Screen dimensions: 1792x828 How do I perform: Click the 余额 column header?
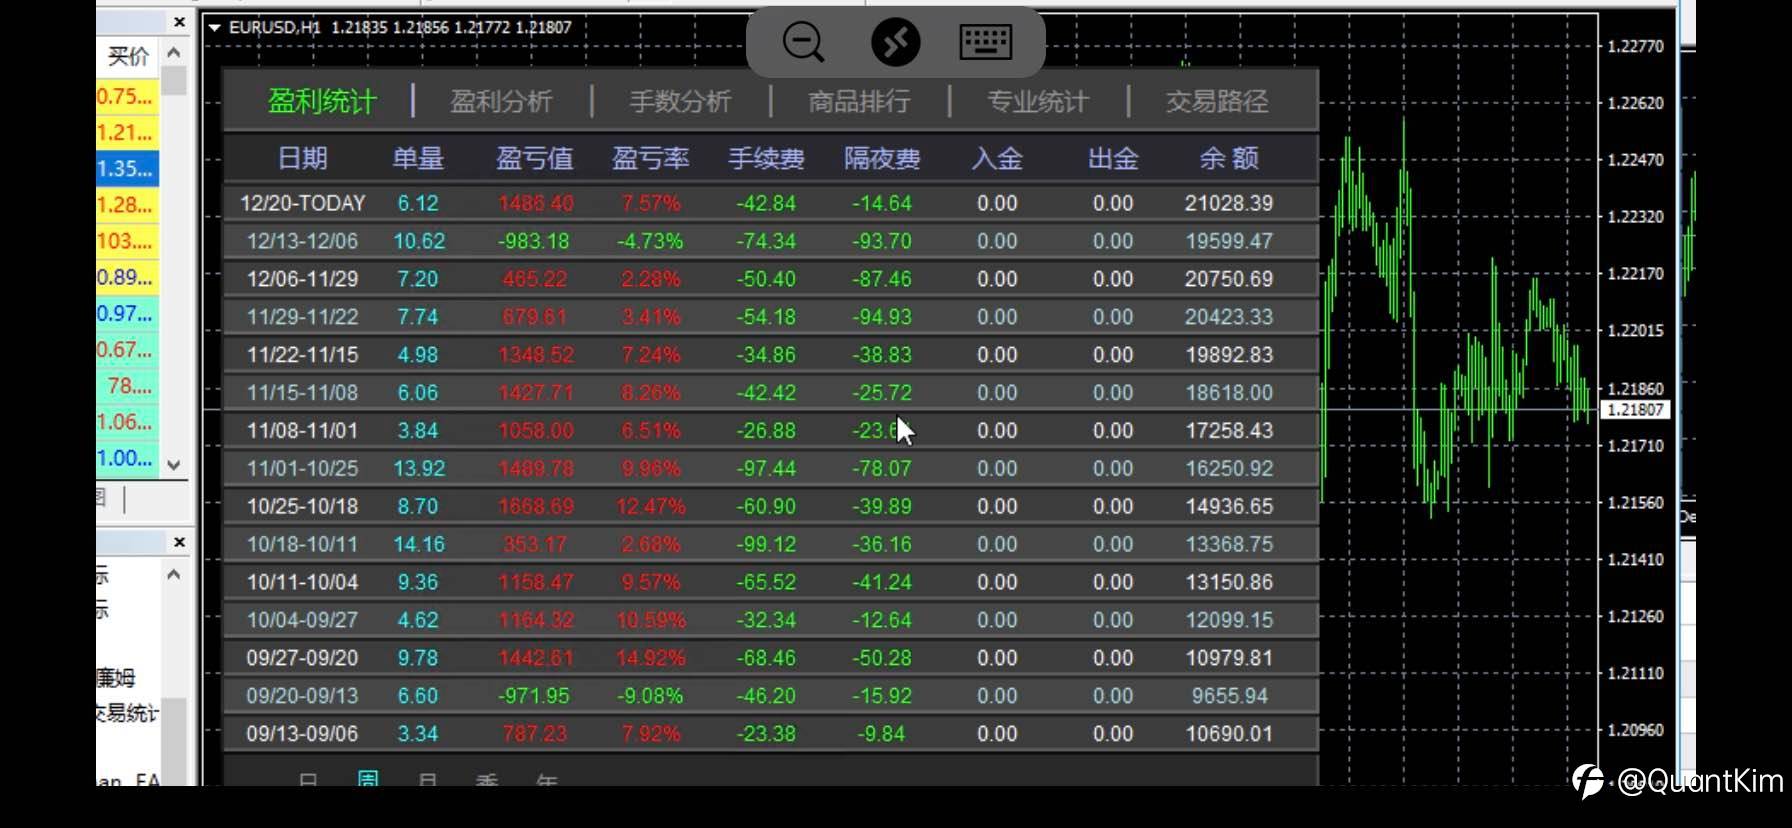pos(1229,158)
